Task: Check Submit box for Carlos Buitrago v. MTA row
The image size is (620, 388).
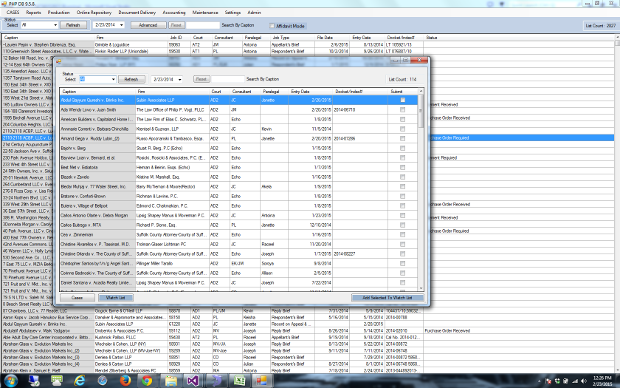Action: (x=403, y=225)
